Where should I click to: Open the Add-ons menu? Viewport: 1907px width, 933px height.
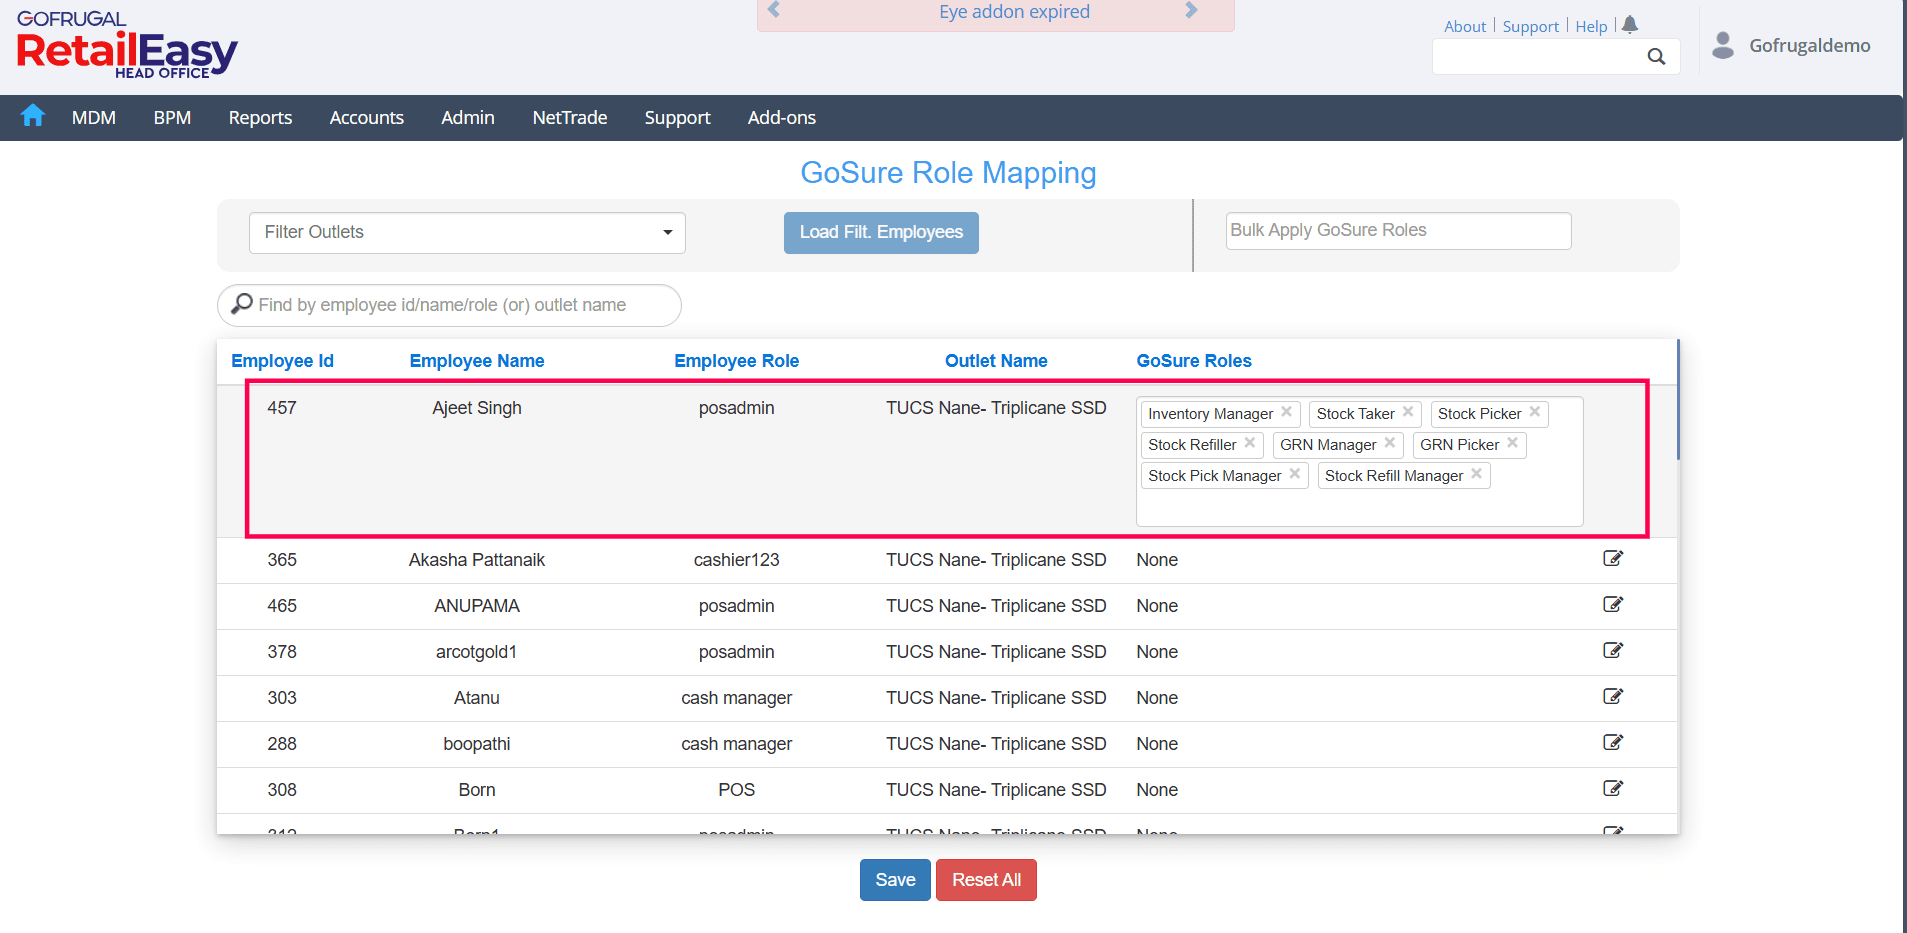coord(781,118)
